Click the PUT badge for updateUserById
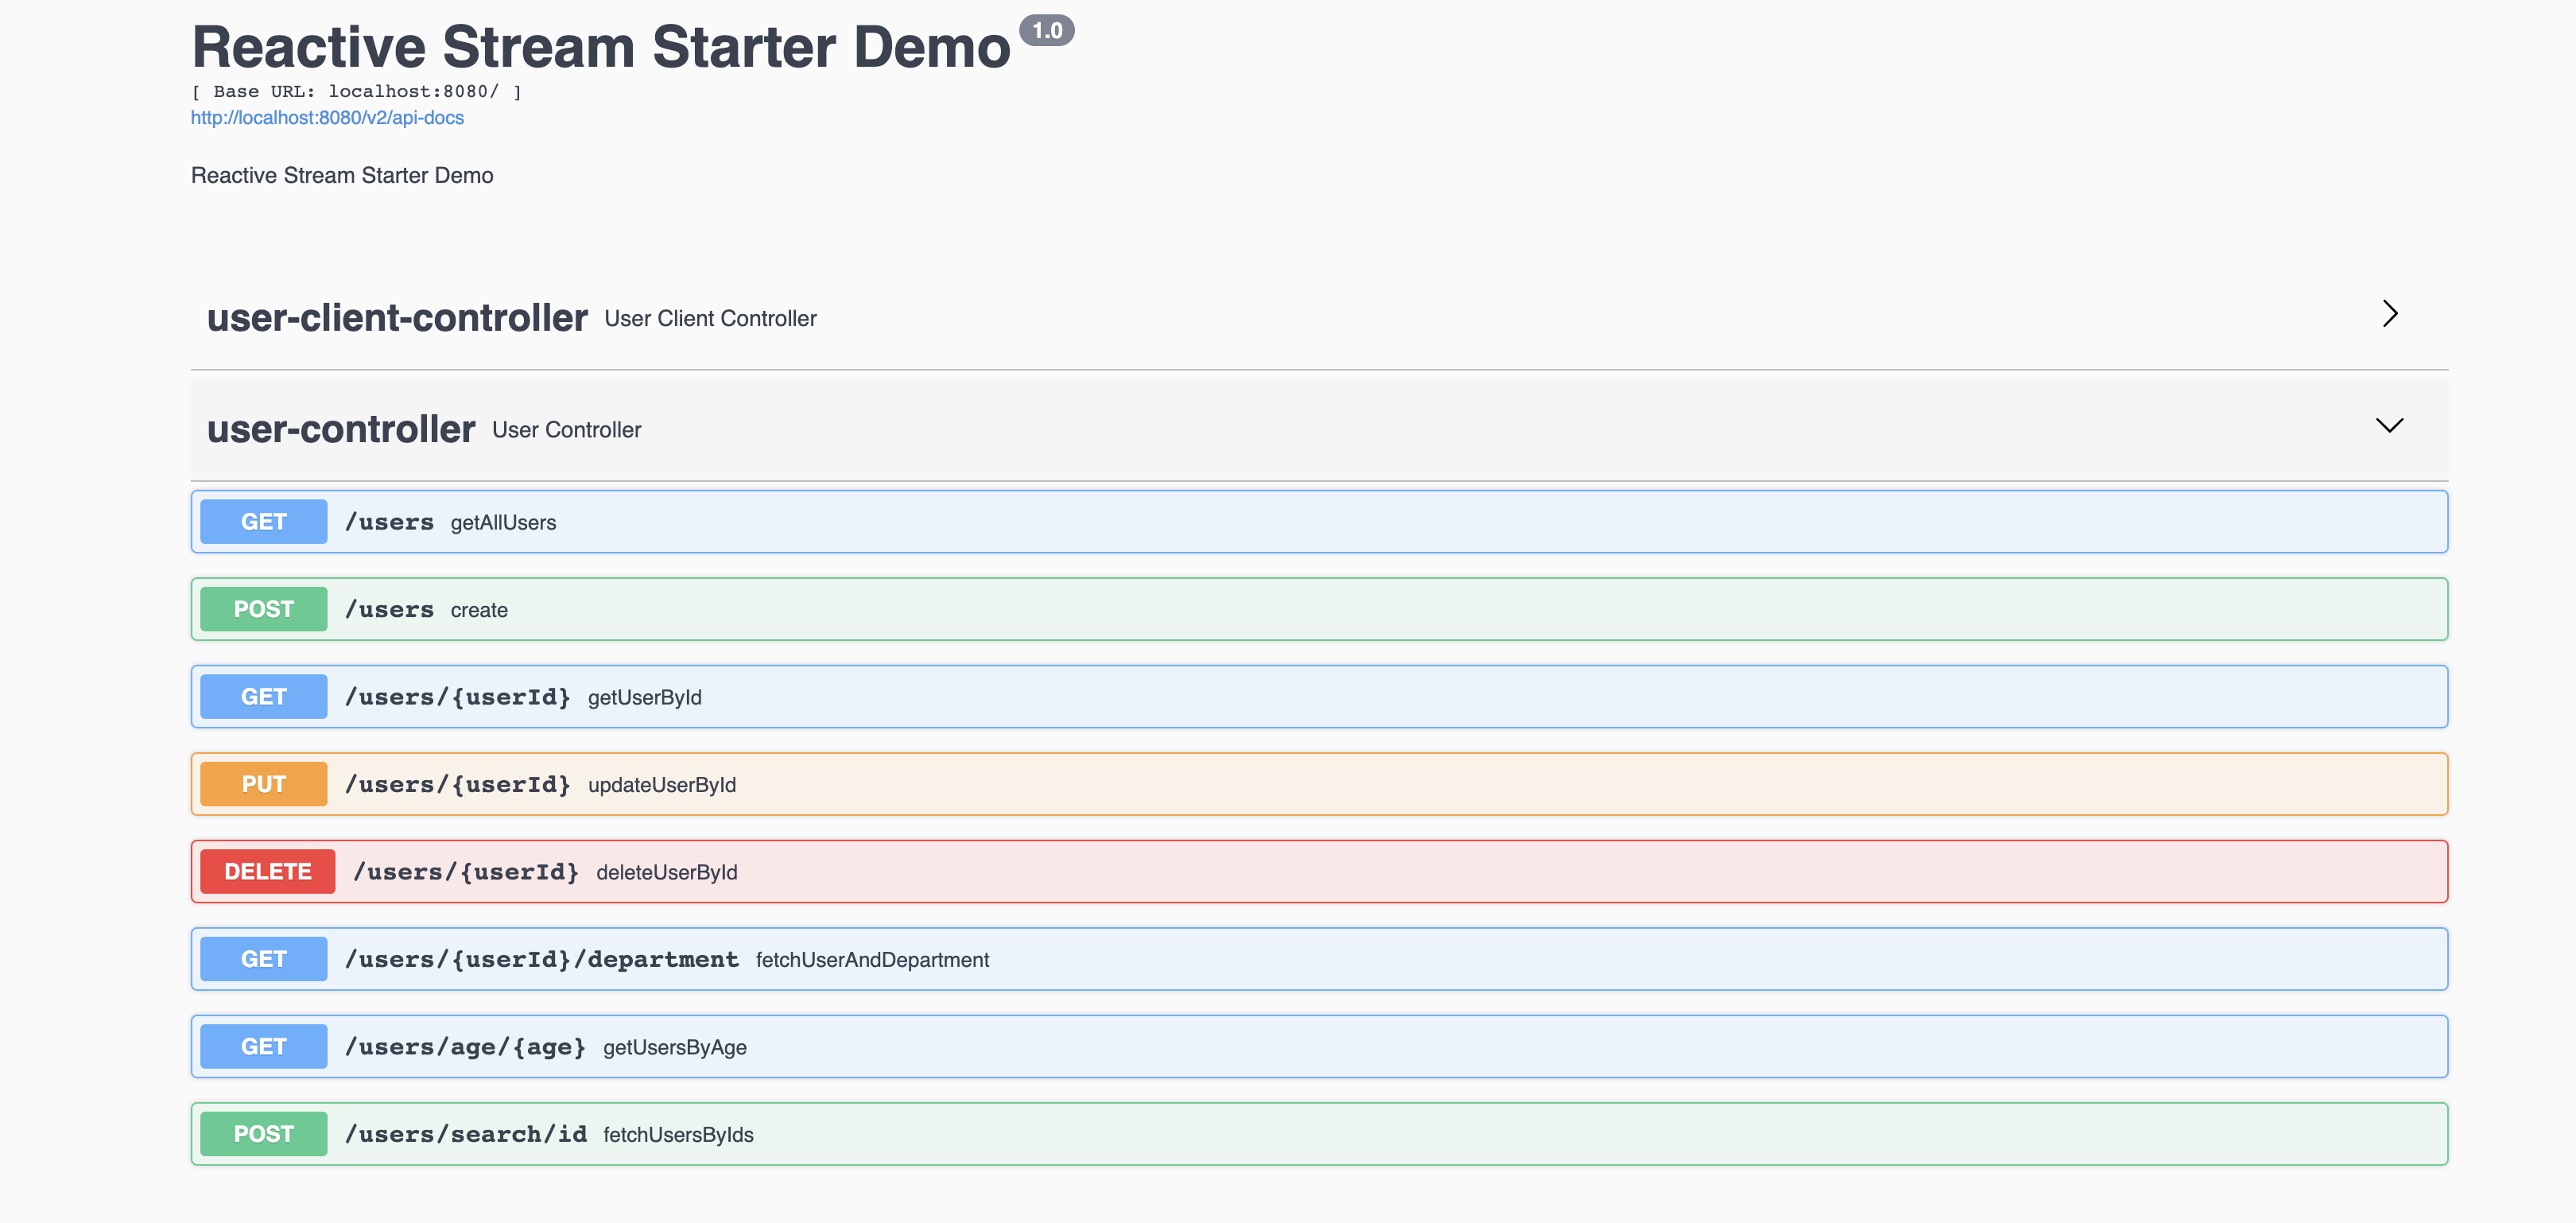Screen dimensions: 2576x1223 pos(263,784)
